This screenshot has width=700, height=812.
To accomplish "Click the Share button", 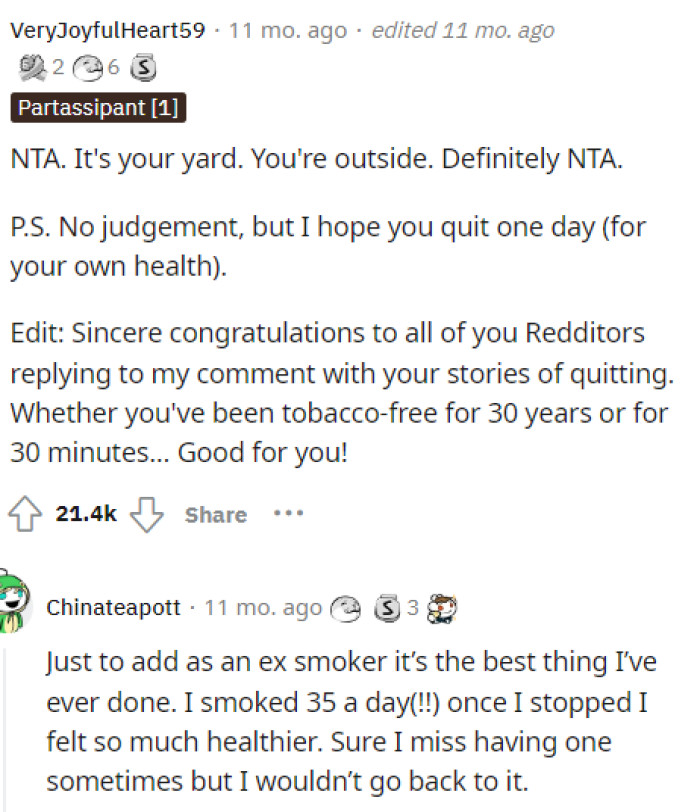I will click(215, 515).
